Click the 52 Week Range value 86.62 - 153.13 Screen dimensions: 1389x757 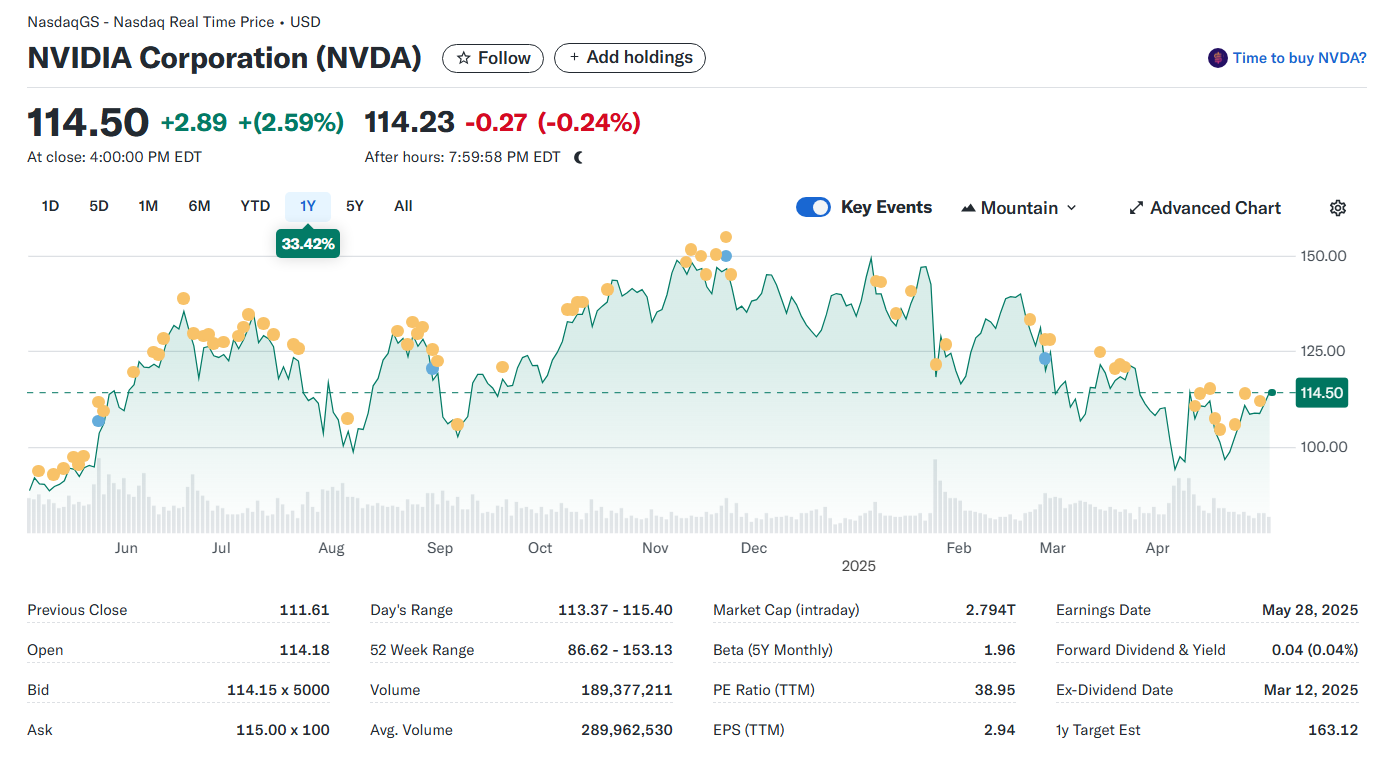(x=620, y=650)
